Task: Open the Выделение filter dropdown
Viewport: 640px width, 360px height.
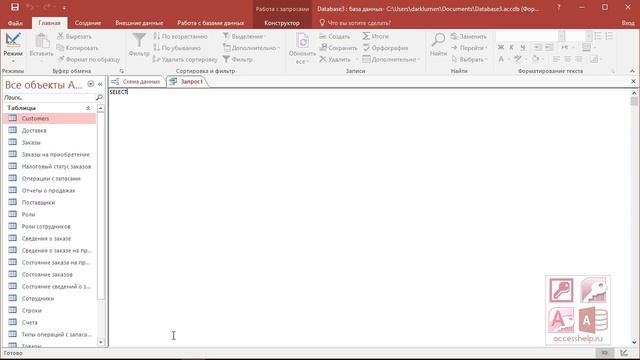Action: point(244,36)
